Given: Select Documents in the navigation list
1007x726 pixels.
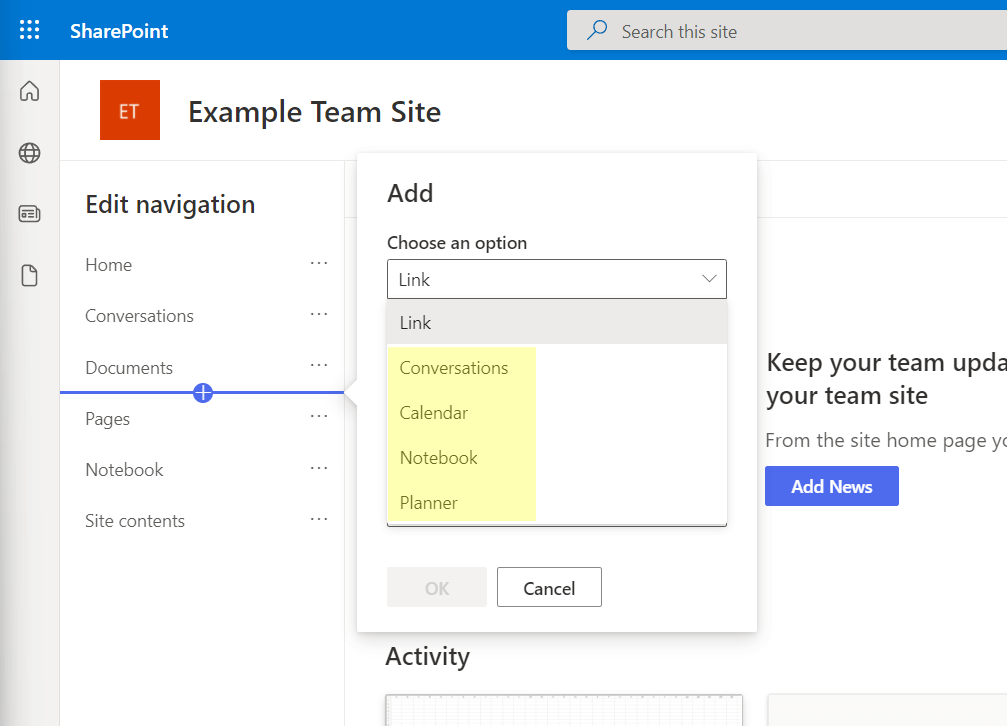Looking at the screenshot, I should 129,367.
